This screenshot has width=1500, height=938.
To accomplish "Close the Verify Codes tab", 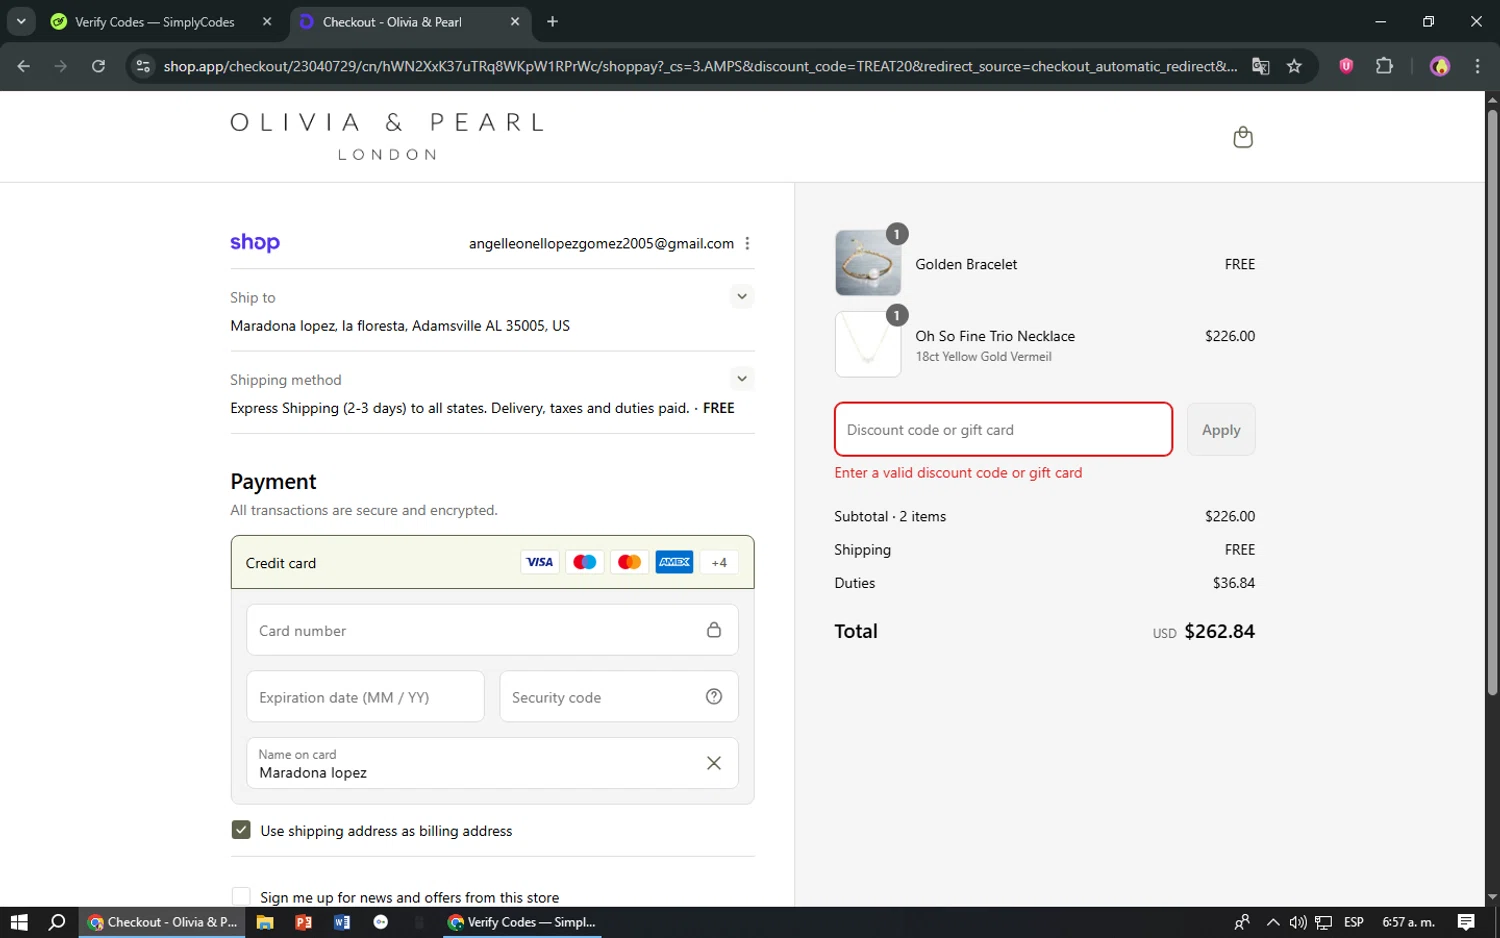I will point(267,22).
